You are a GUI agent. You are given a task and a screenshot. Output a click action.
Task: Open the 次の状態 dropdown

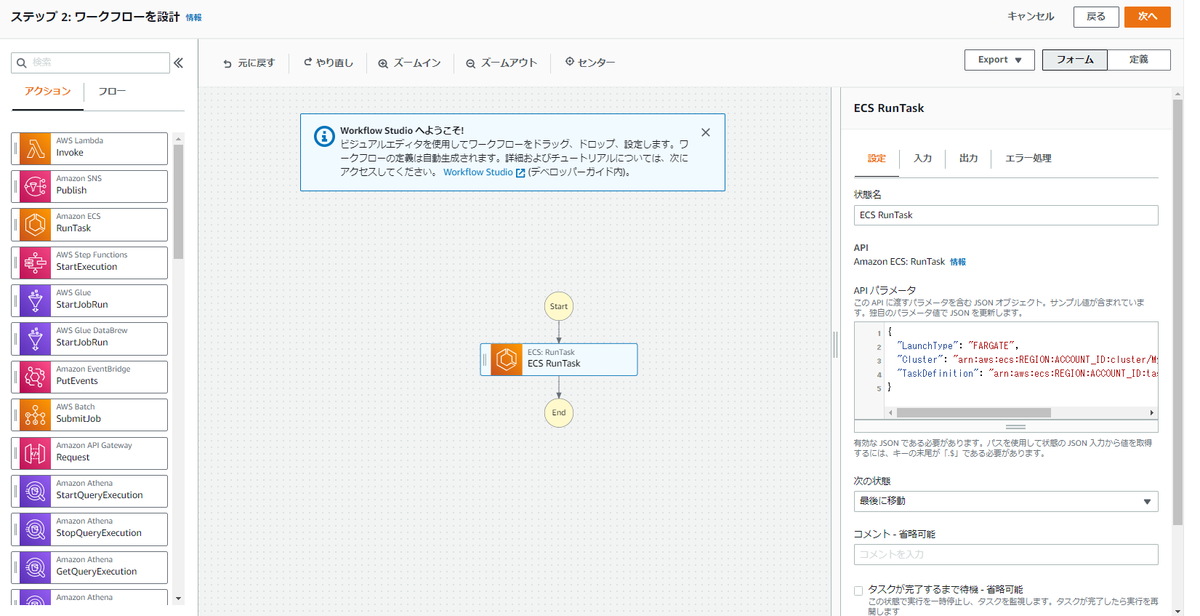1005,501
